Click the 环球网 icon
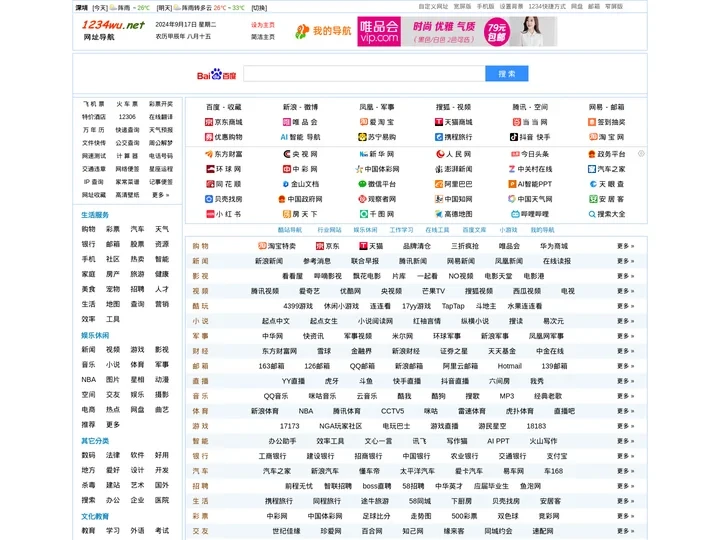The width and height of the screenshot is (720, 540). (x=210, y=169)
